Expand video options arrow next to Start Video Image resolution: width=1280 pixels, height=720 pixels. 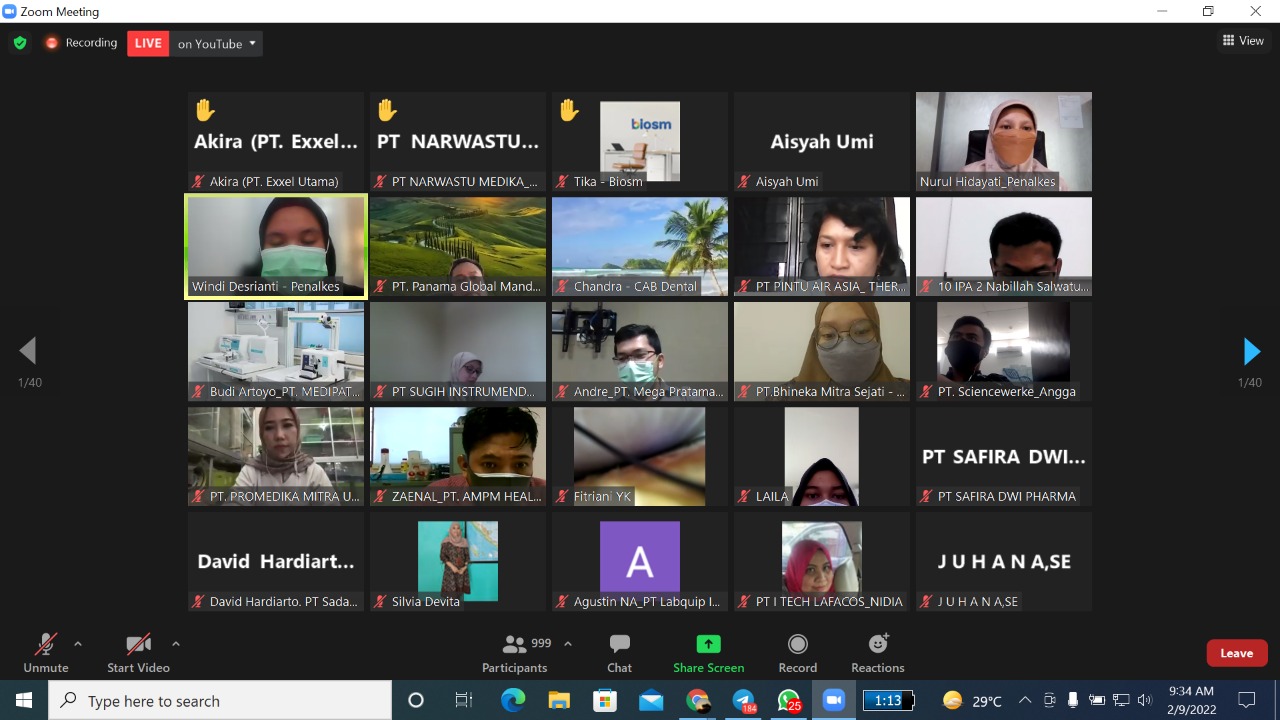coord(176,644)
